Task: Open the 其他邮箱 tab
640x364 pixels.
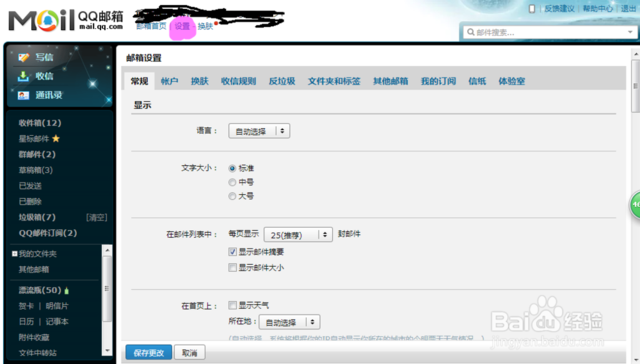Action: tap(391, 81)
